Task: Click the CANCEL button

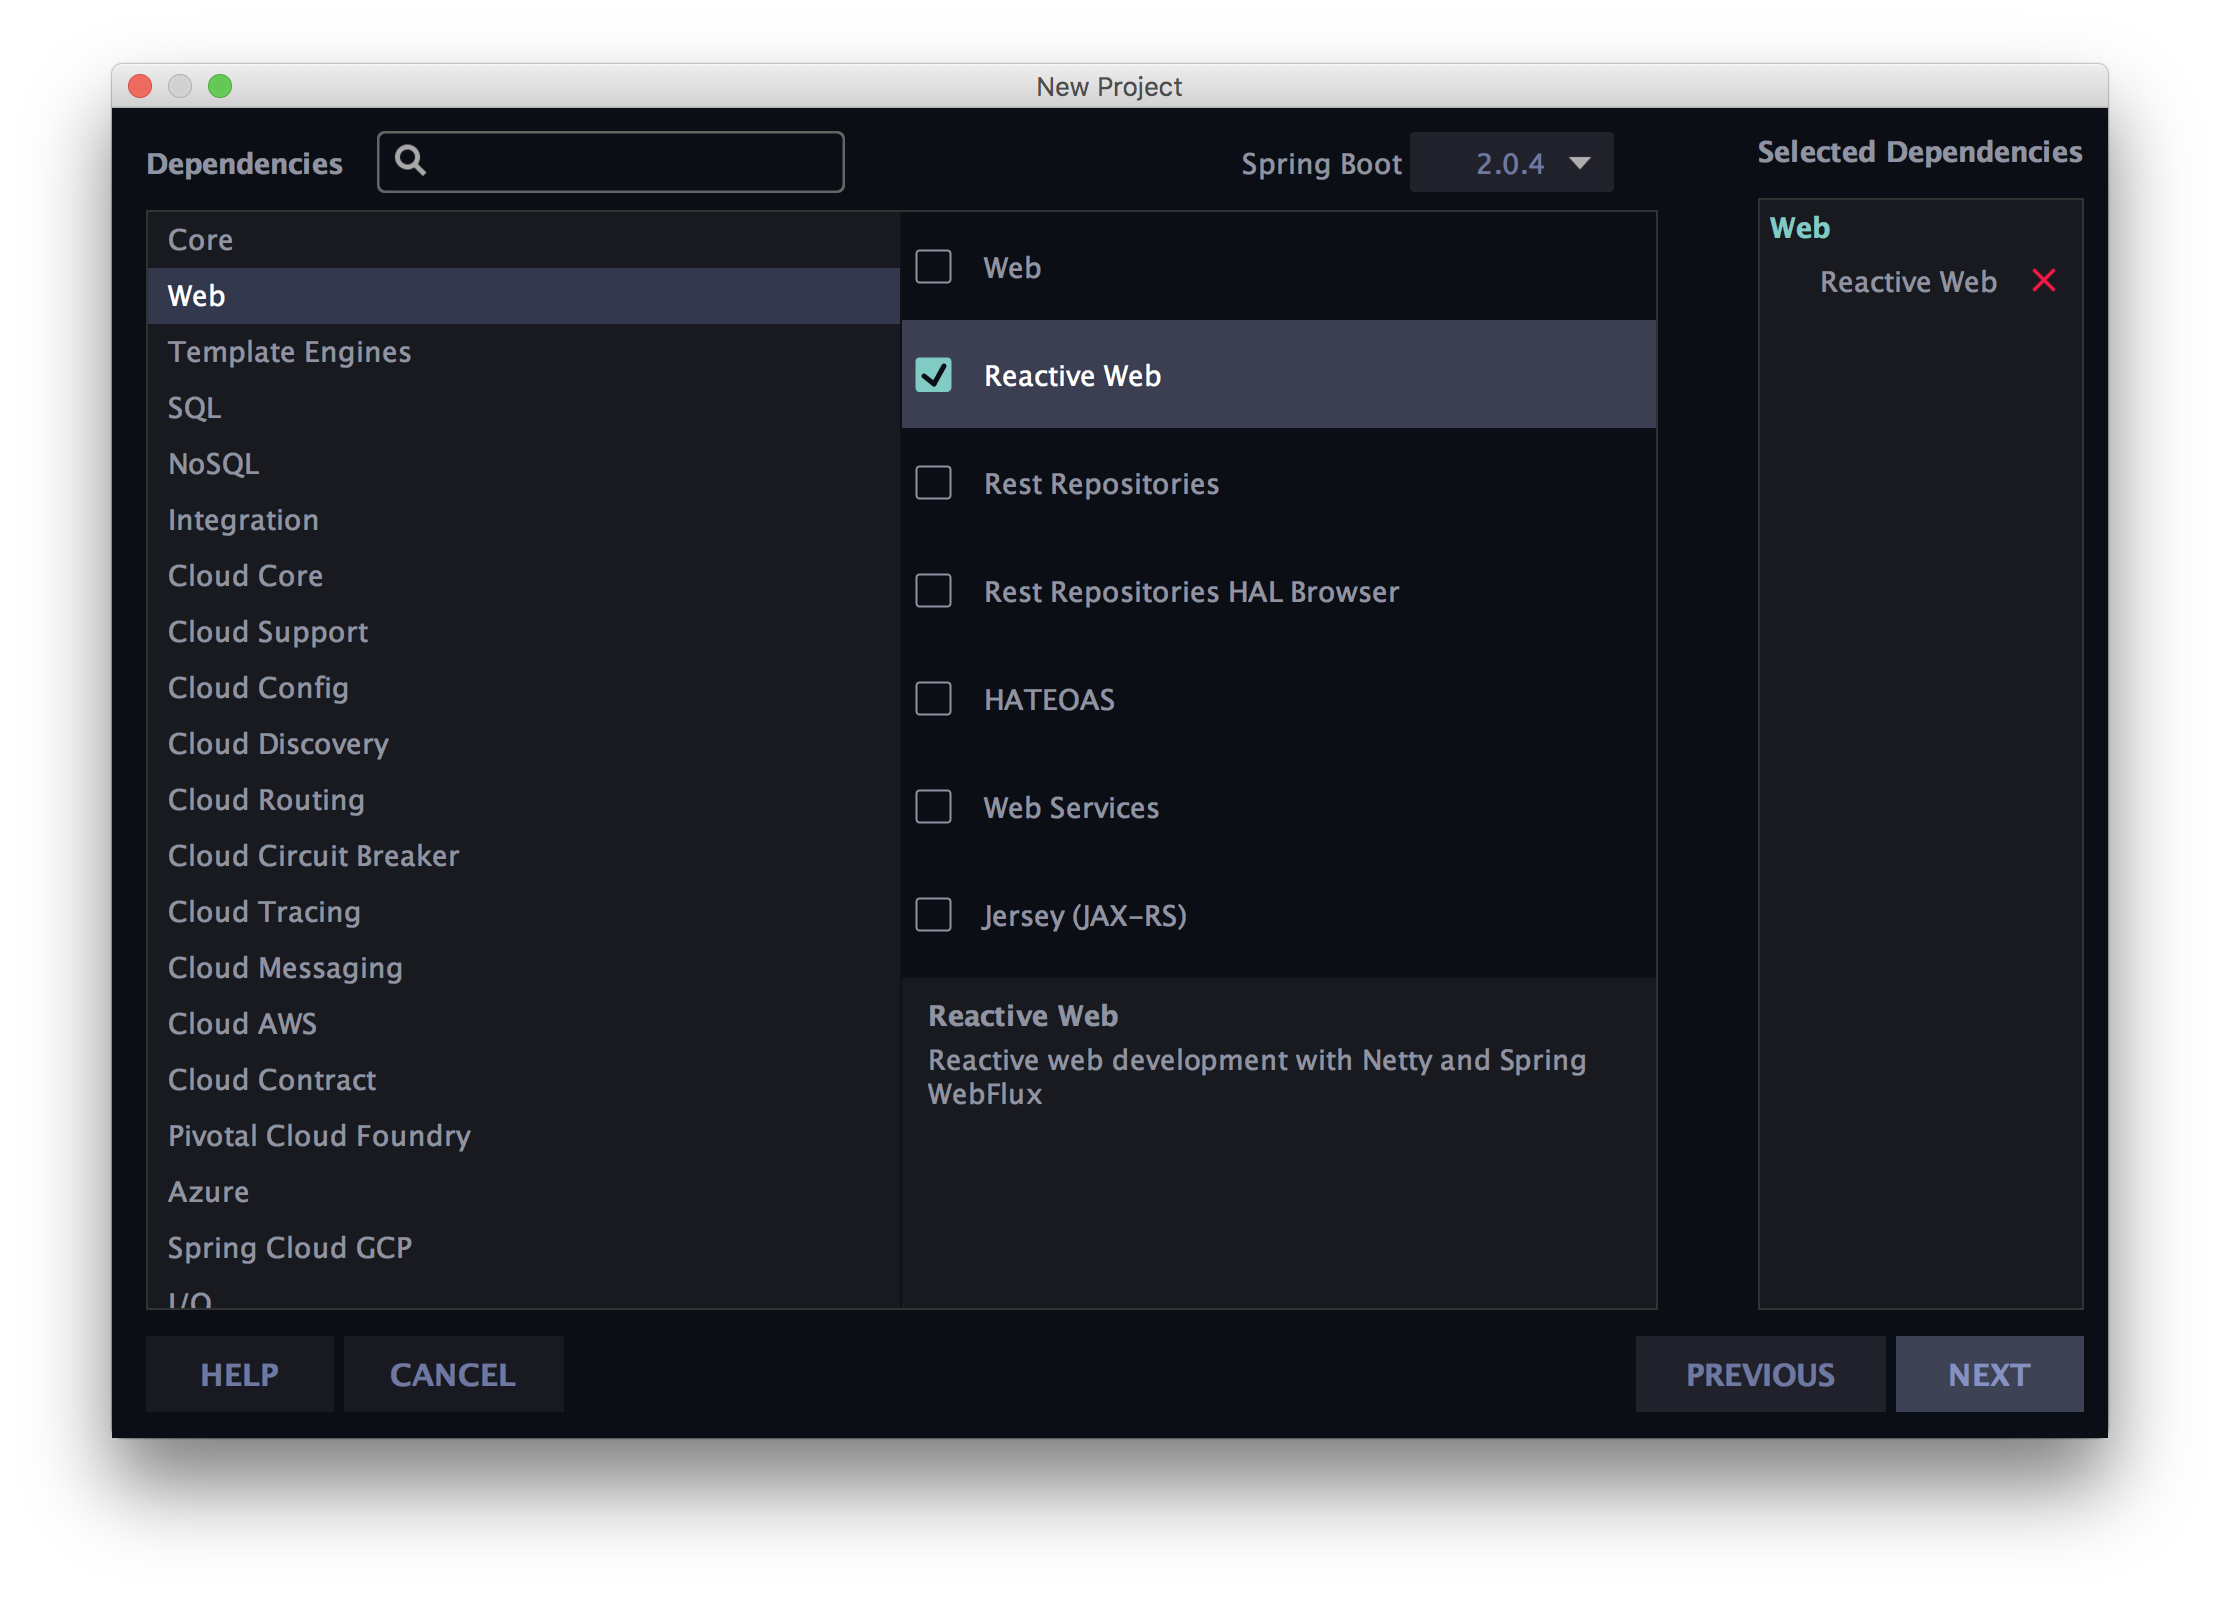Action: tap(453, 1375)
